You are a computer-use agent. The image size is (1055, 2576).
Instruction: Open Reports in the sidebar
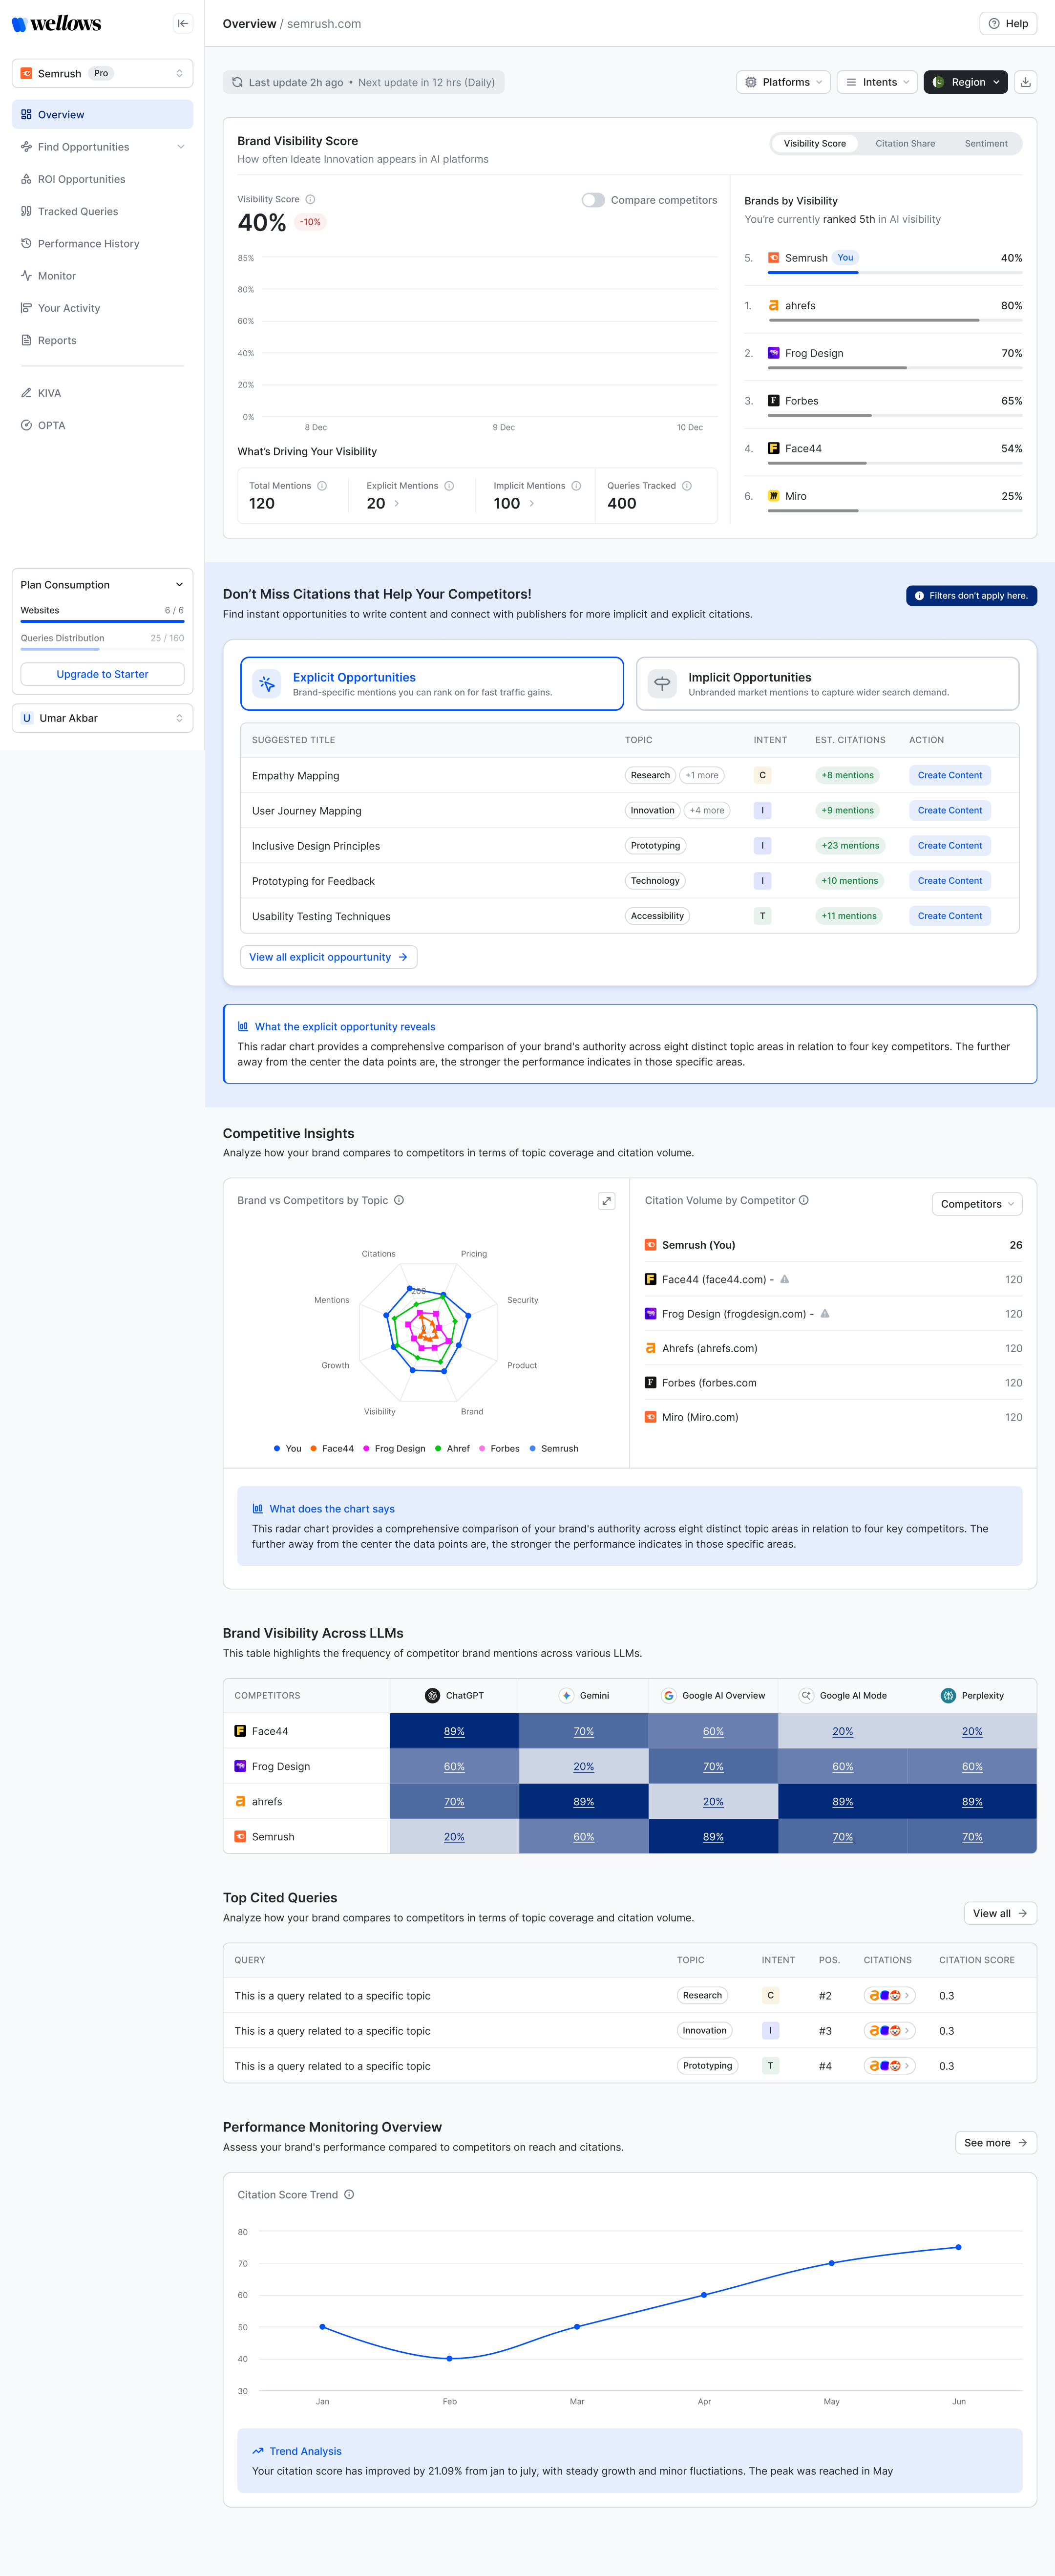point(102,340)
